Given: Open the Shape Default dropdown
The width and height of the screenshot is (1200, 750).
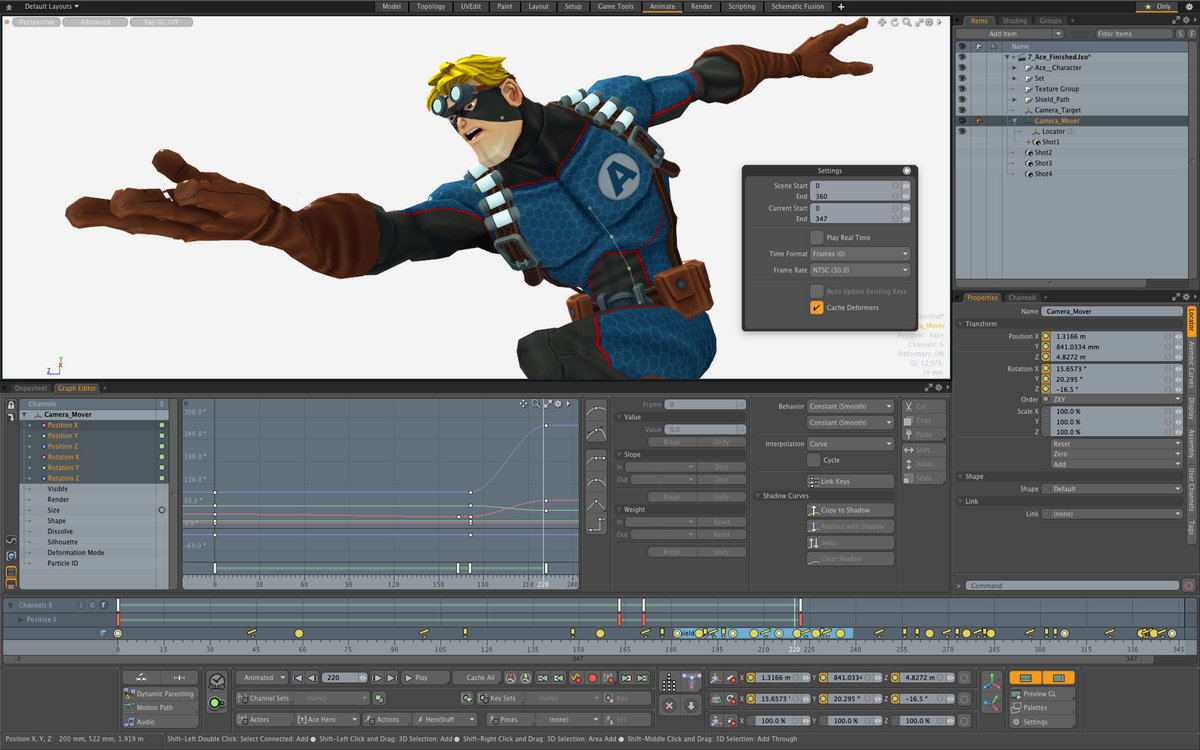Looking at the screenshot, I should (x=1116, y=489).
